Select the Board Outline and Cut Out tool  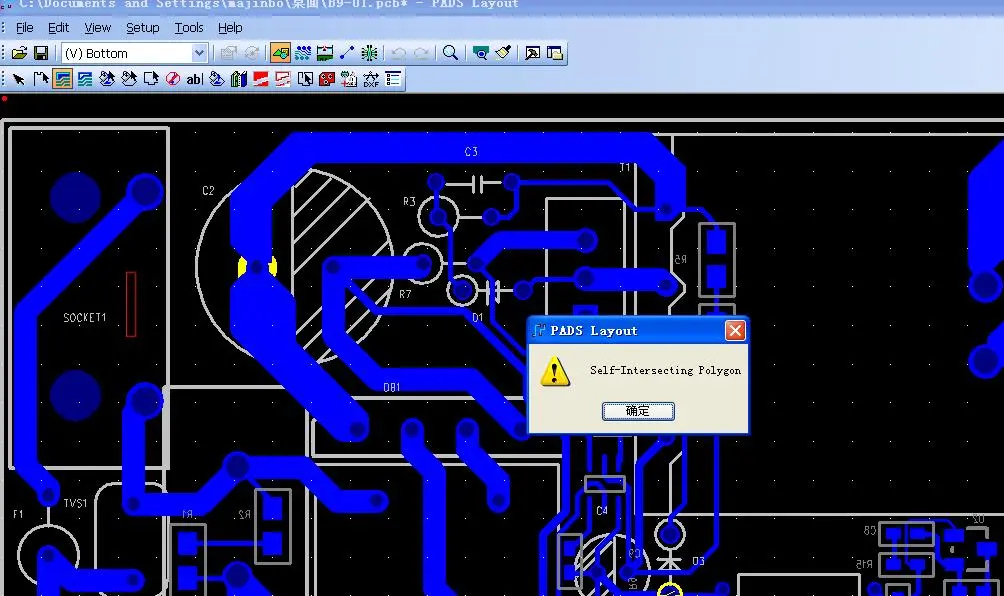[x=150, y=79]
